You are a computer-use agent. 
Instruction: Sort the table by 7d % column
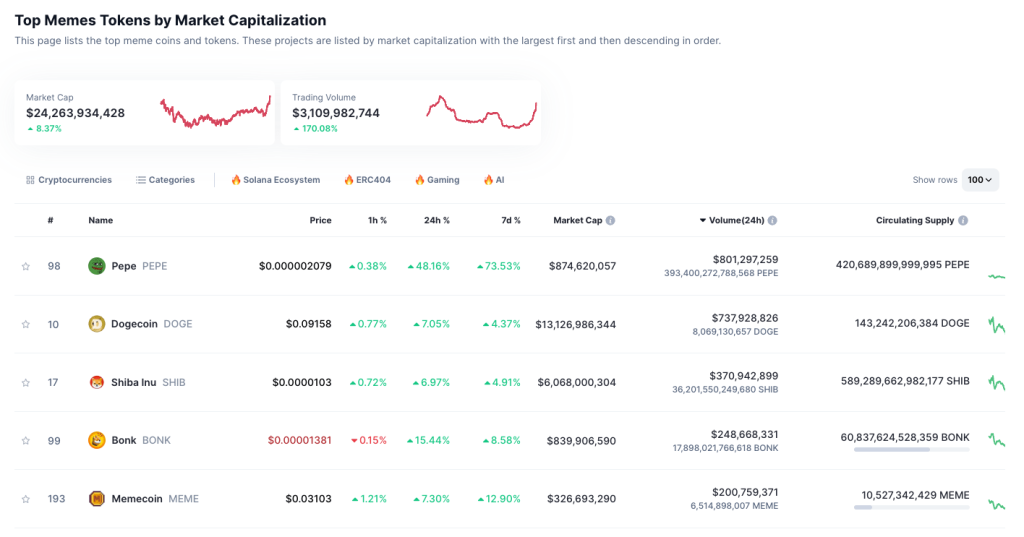click(x=510, y=220)
